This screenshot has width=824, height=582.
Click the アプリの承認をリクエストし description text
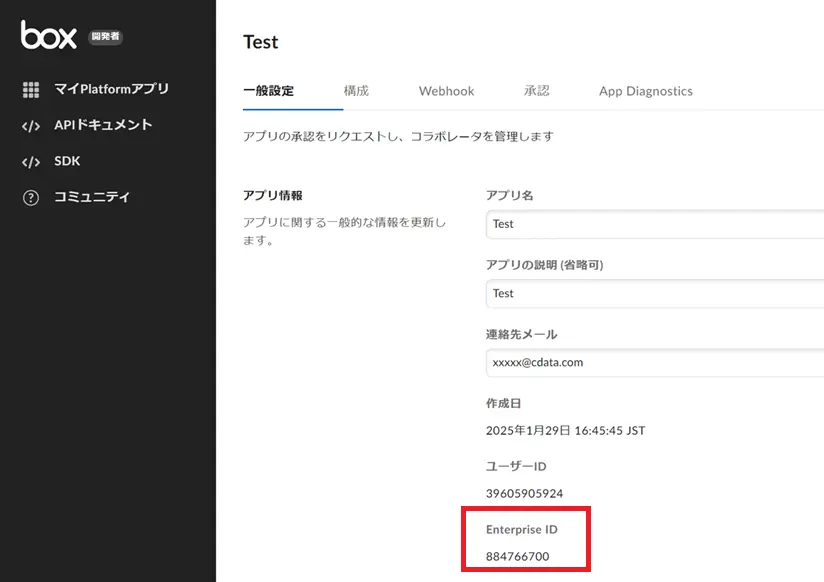pyautogui.click(x=398, y=137)
